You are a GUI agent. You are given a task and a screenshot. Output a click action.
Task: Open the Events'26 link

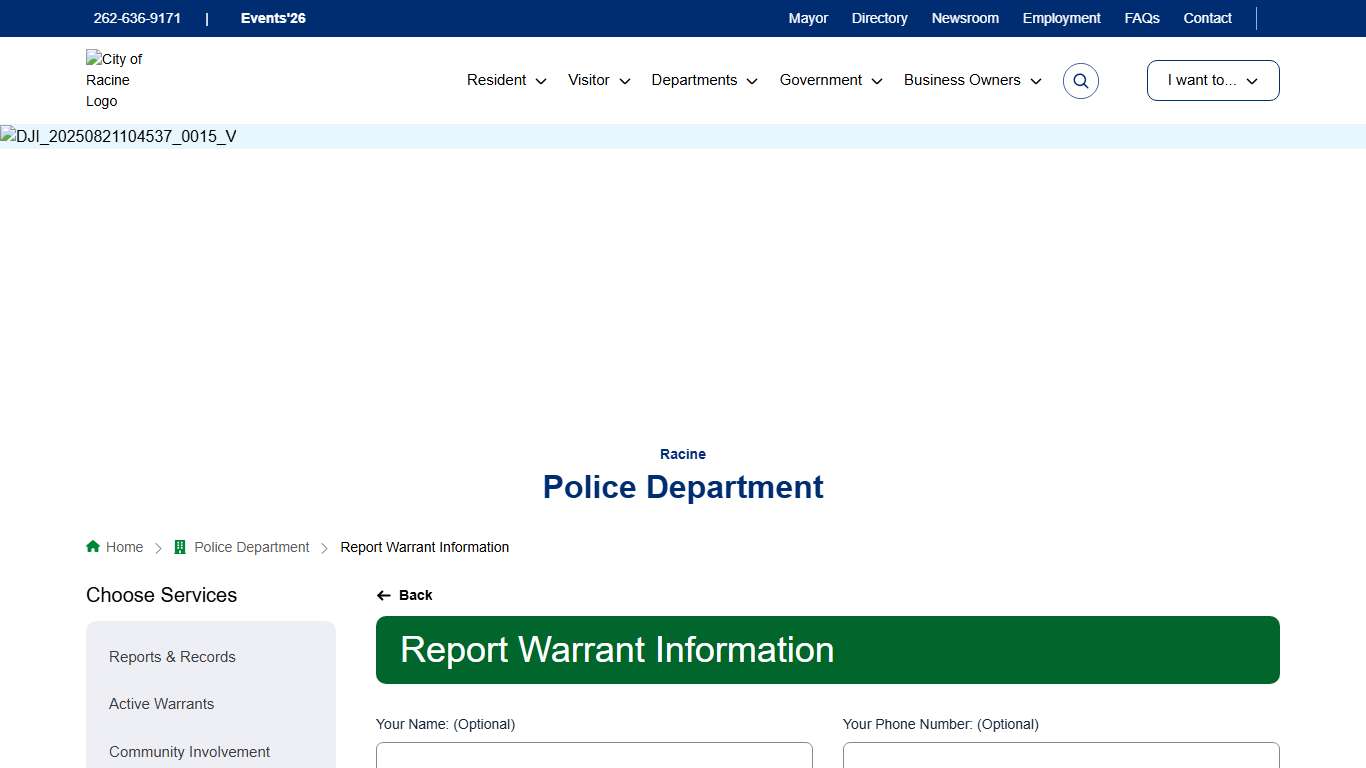tap(272, 18)
